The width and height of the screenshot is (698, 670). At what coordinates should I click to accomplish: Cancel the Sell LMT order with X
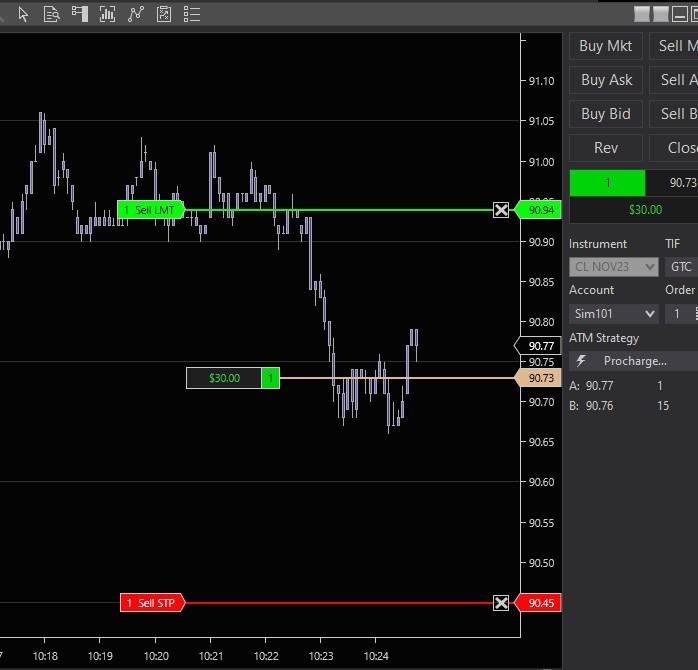(x=501, y=210)
